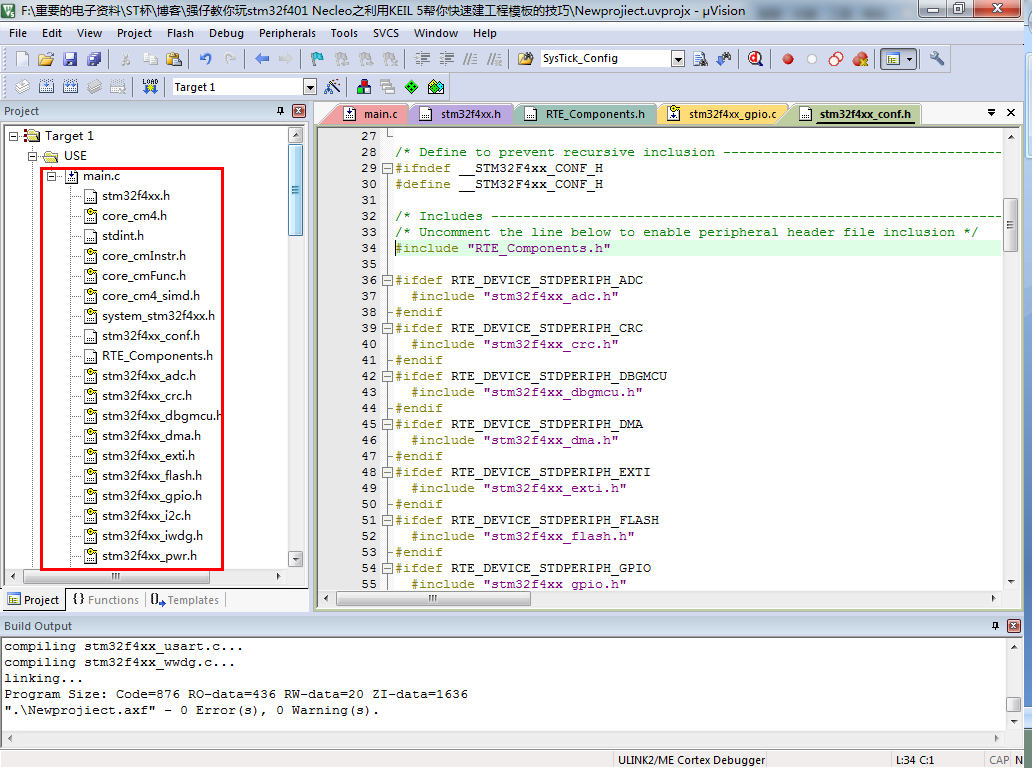The image size is (1032, 768).
Task: Toggle pin on Project panel
Action: pos(280,111)
